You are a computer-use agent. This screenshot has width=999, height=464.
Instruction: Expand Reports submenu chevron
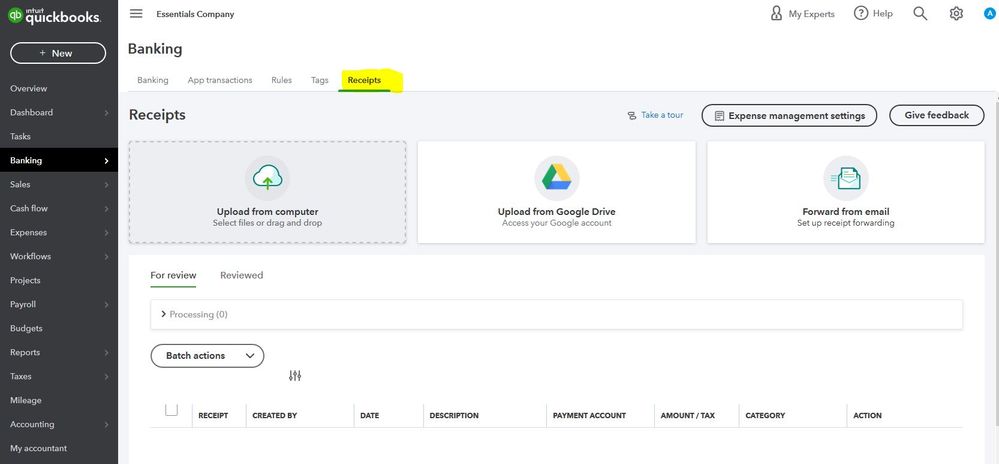point(106,352)
